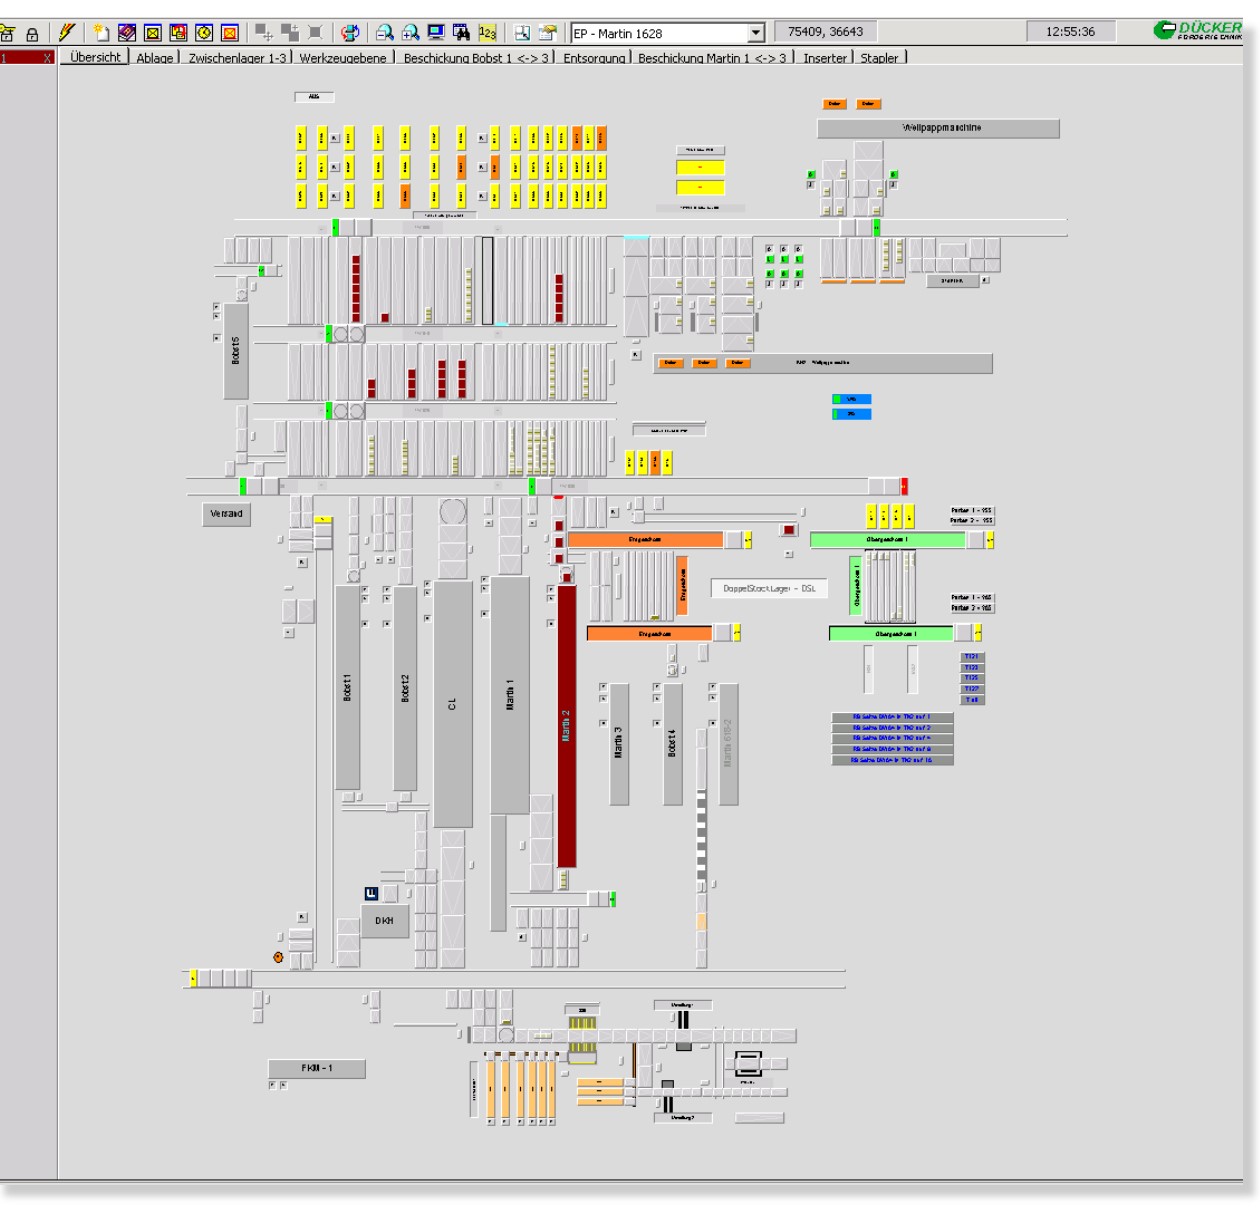Click the Versand button
This screenshot has width=1260, height=1212.
coord(226,514)
